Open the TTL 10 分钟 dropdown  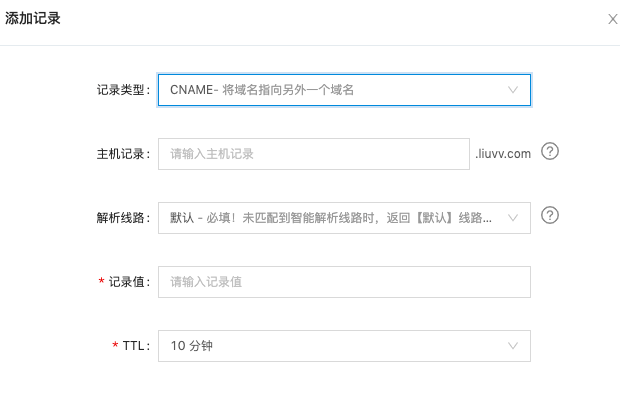[x=344, y=346]
